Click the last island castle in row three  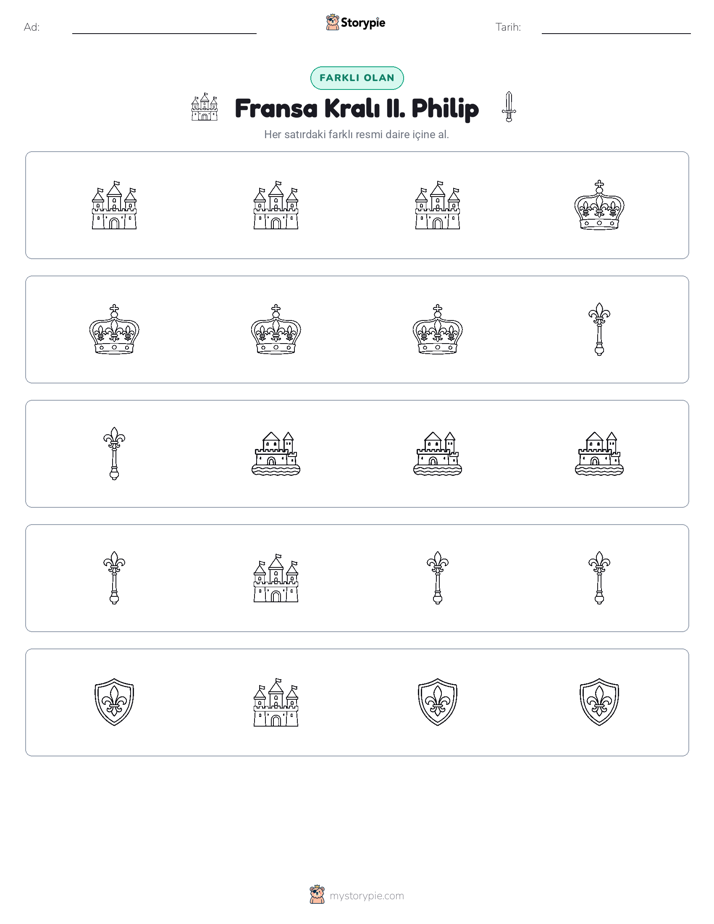tap(599, 454)
